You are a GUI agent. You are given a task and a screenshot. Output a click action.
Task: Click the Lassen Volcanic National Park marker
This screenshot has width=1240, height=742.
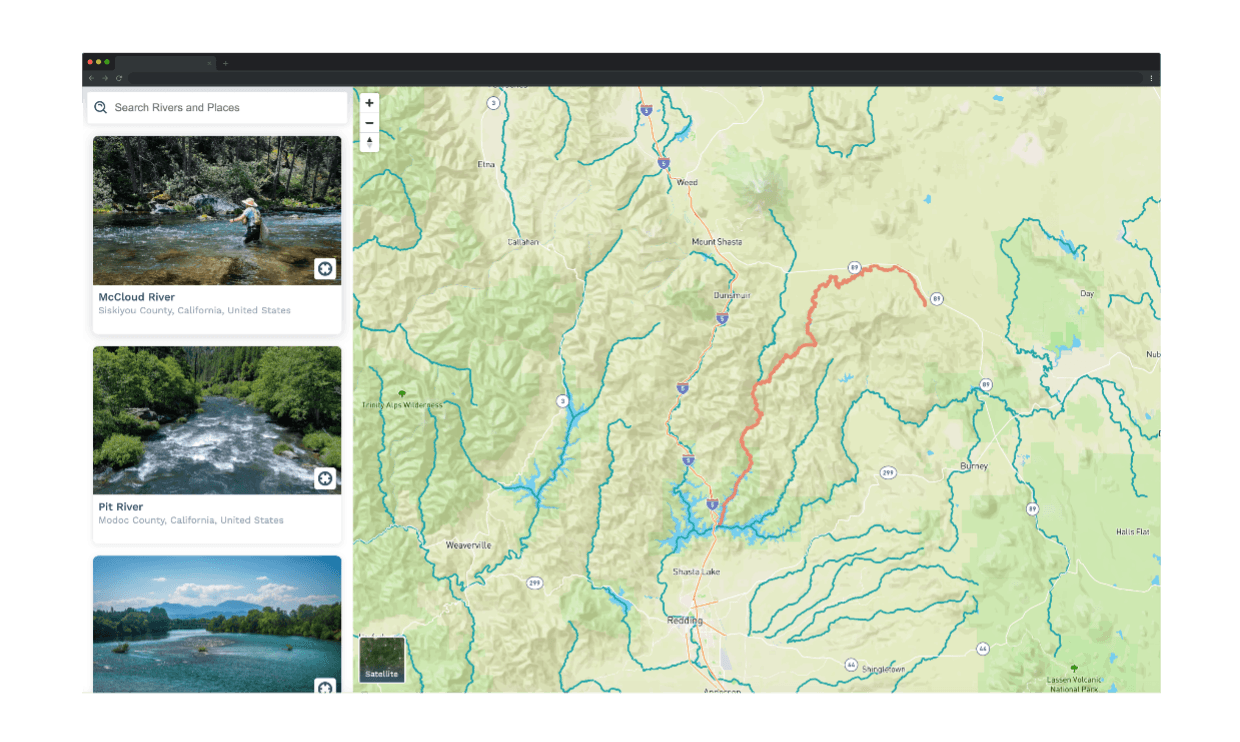point(1074,667)
